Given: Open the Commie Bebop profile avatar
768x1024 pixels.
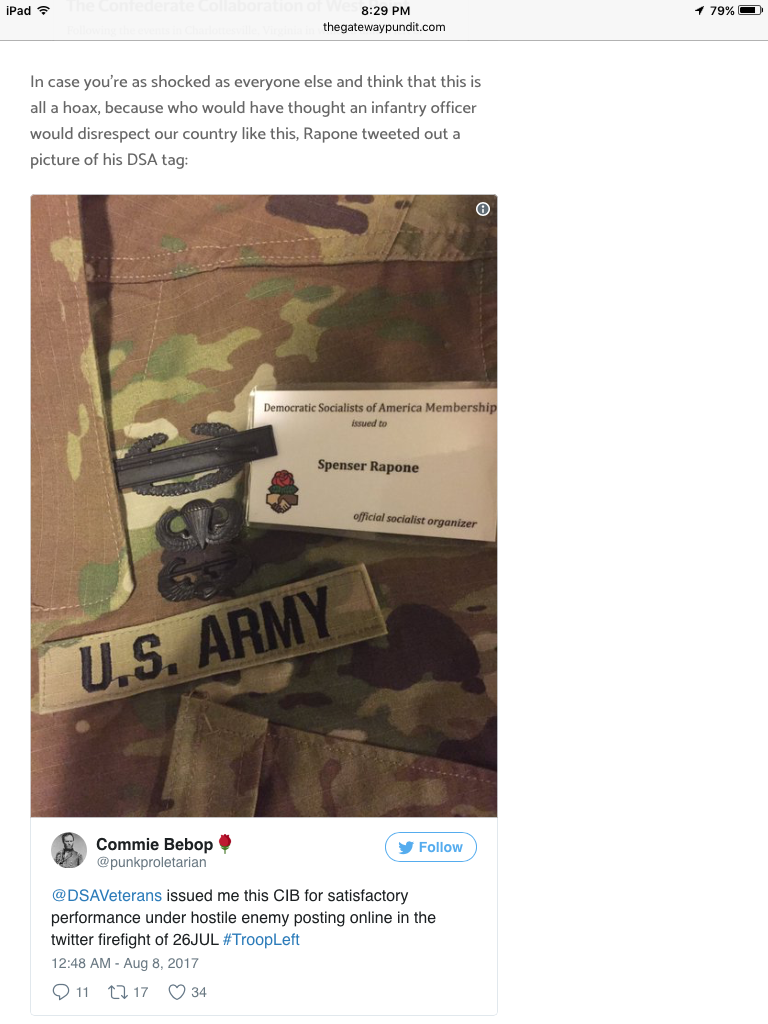Looking at the screenshot, I should coord(69,850).
